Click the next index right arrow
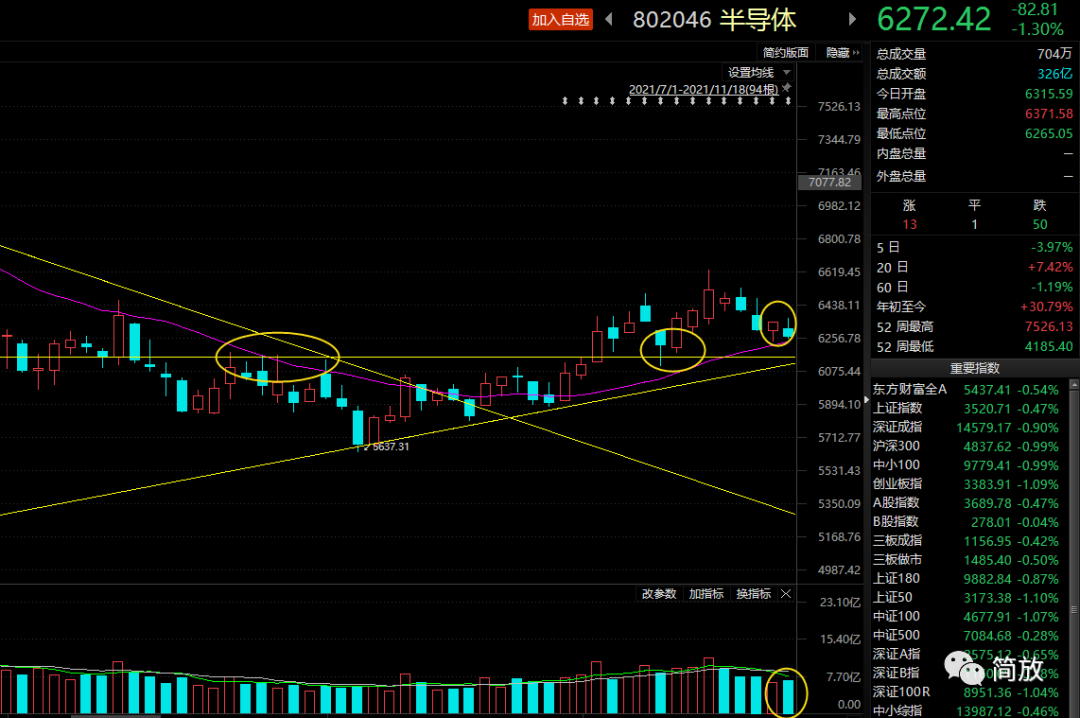Image resolution: width=1080 pixels, height=718 pixels. [x=852, y=19]
